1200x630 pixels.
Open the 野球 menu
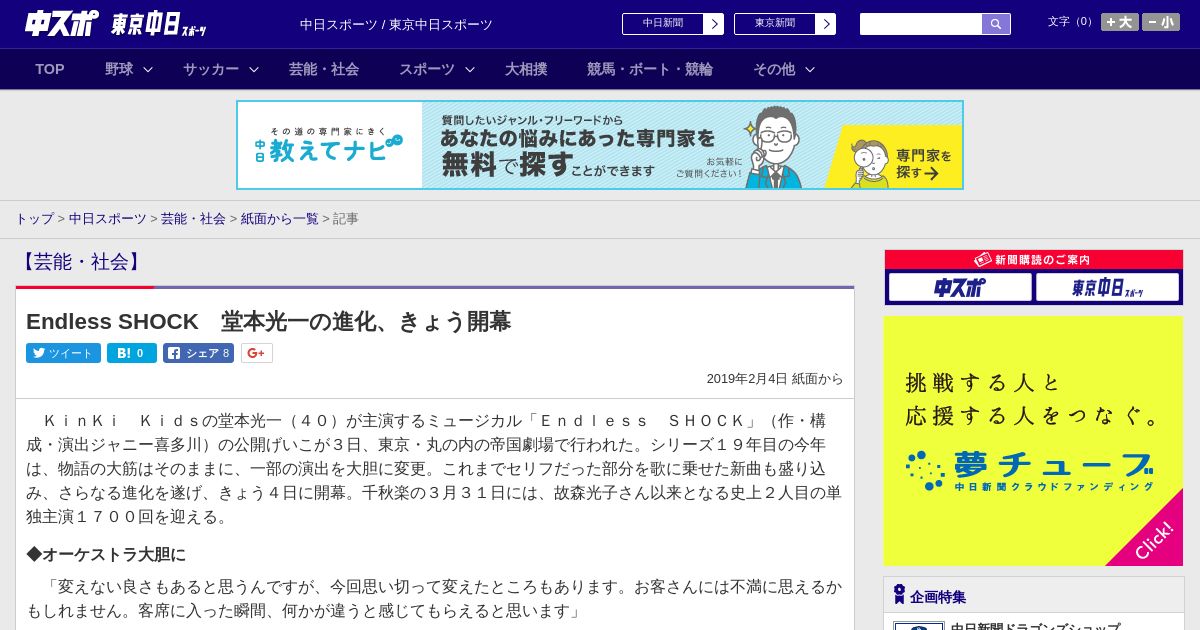coord(119,69)
